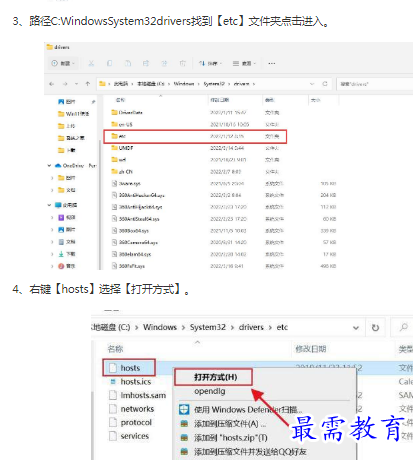Click the Copy icon in drivers toolbar
Image resolution: width=413 pixels, height=460 pixels.
pos(109,63)
